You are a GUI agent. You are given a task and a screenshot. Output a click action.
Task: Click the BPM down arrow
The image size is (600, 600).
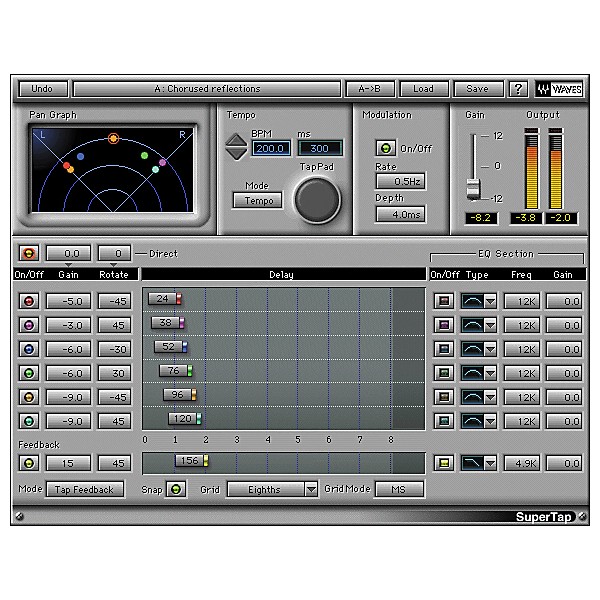236,153
